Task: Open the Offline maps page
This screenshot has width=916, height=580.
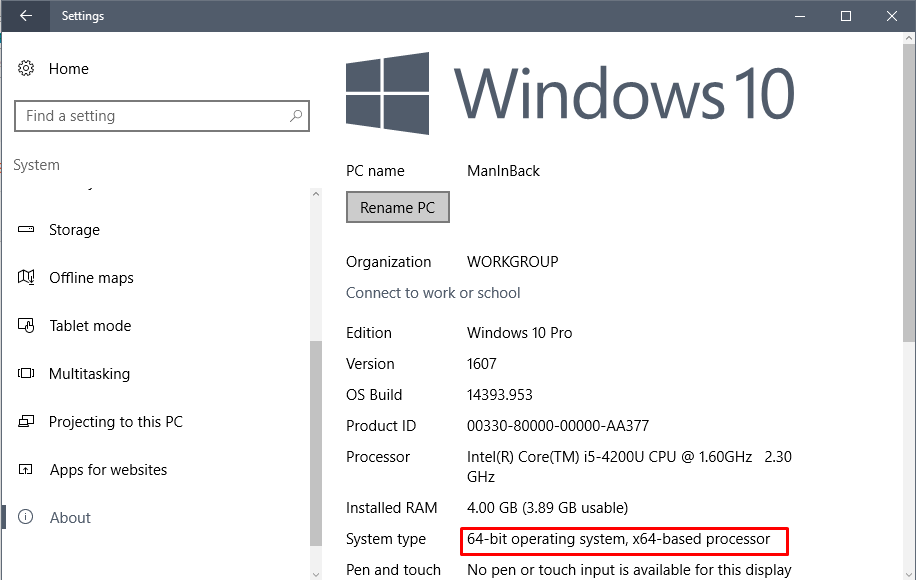Action: point(91,277)
